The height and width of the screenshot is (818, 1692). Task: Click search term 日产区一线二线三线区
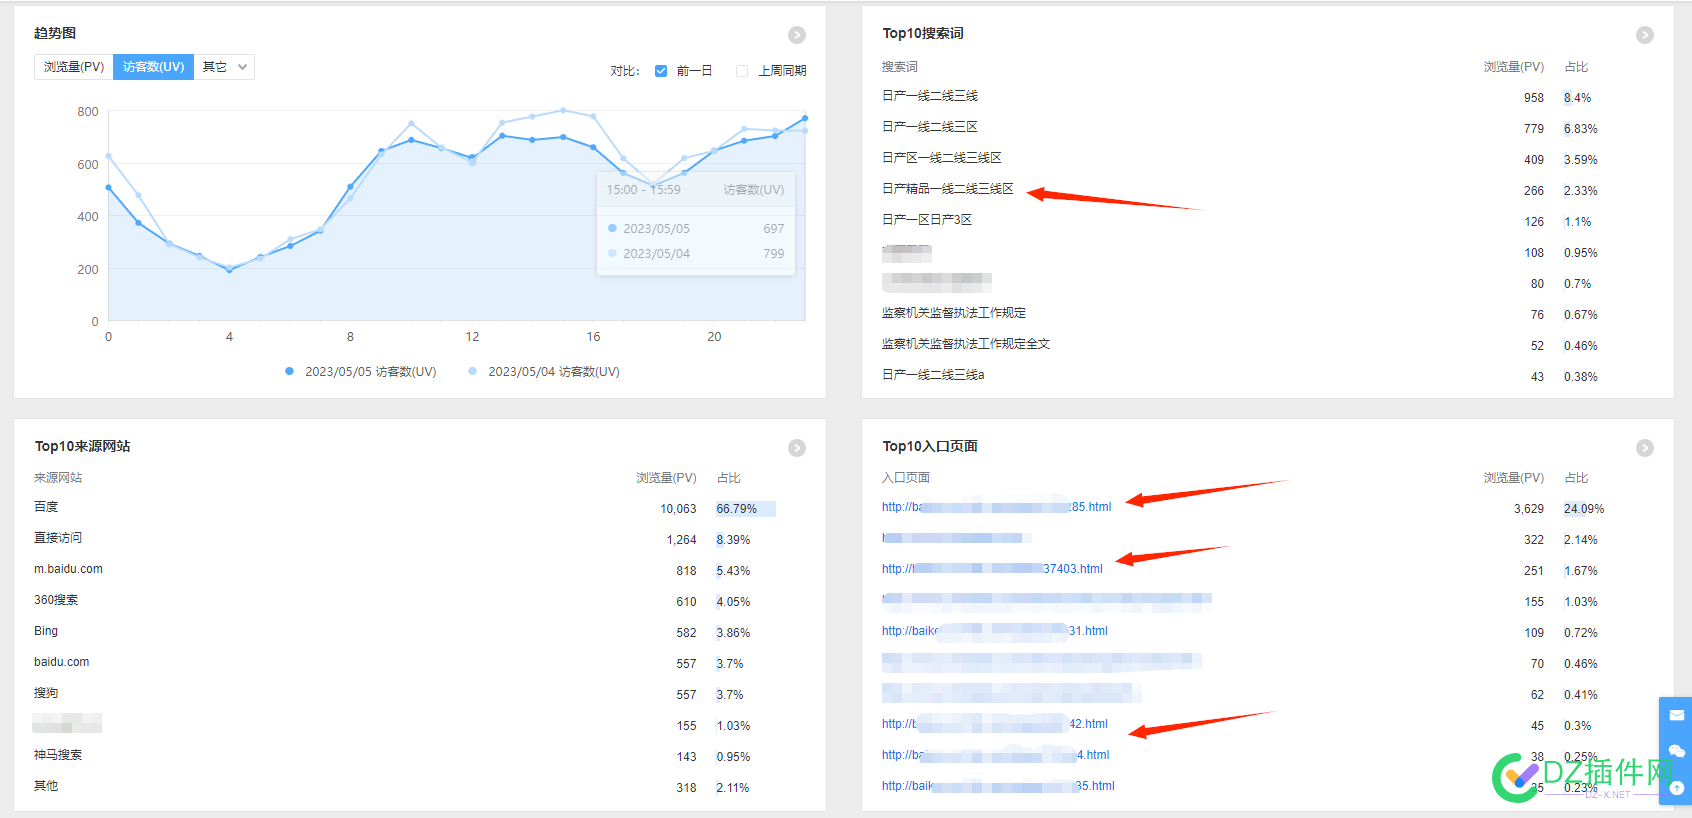941,158
